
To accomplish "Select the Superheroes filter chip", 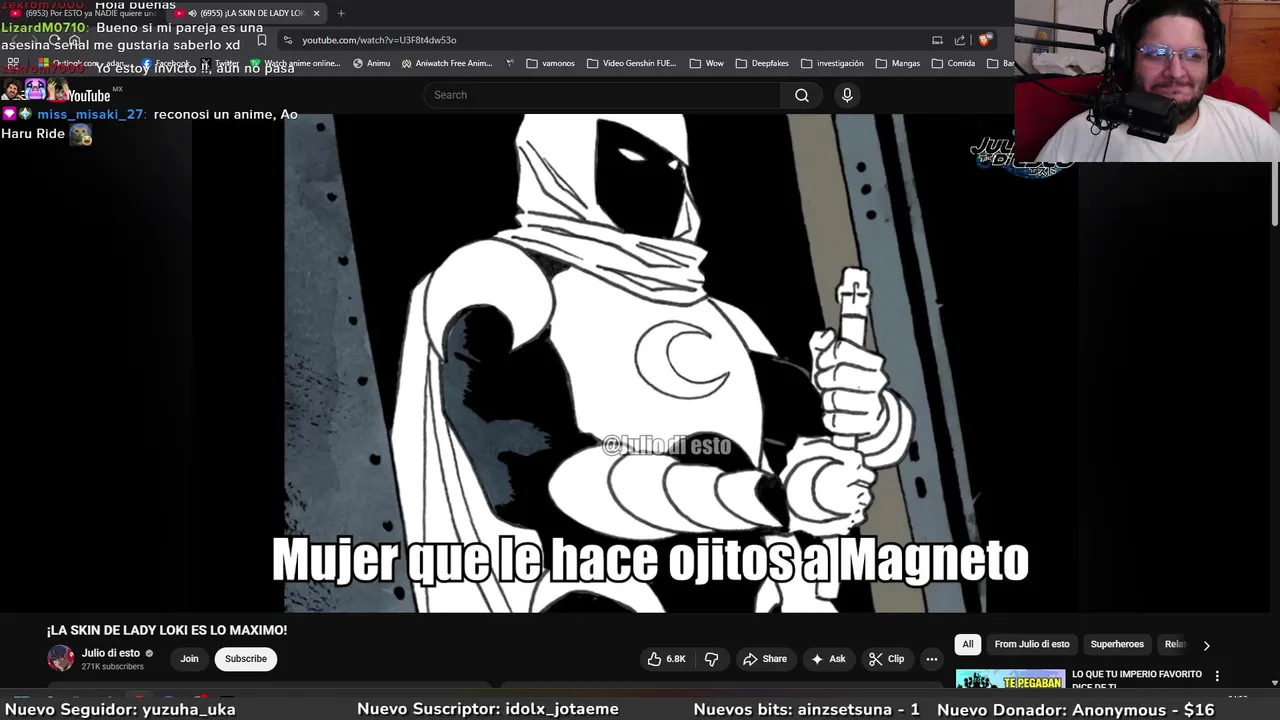I will coord(1117,644).
